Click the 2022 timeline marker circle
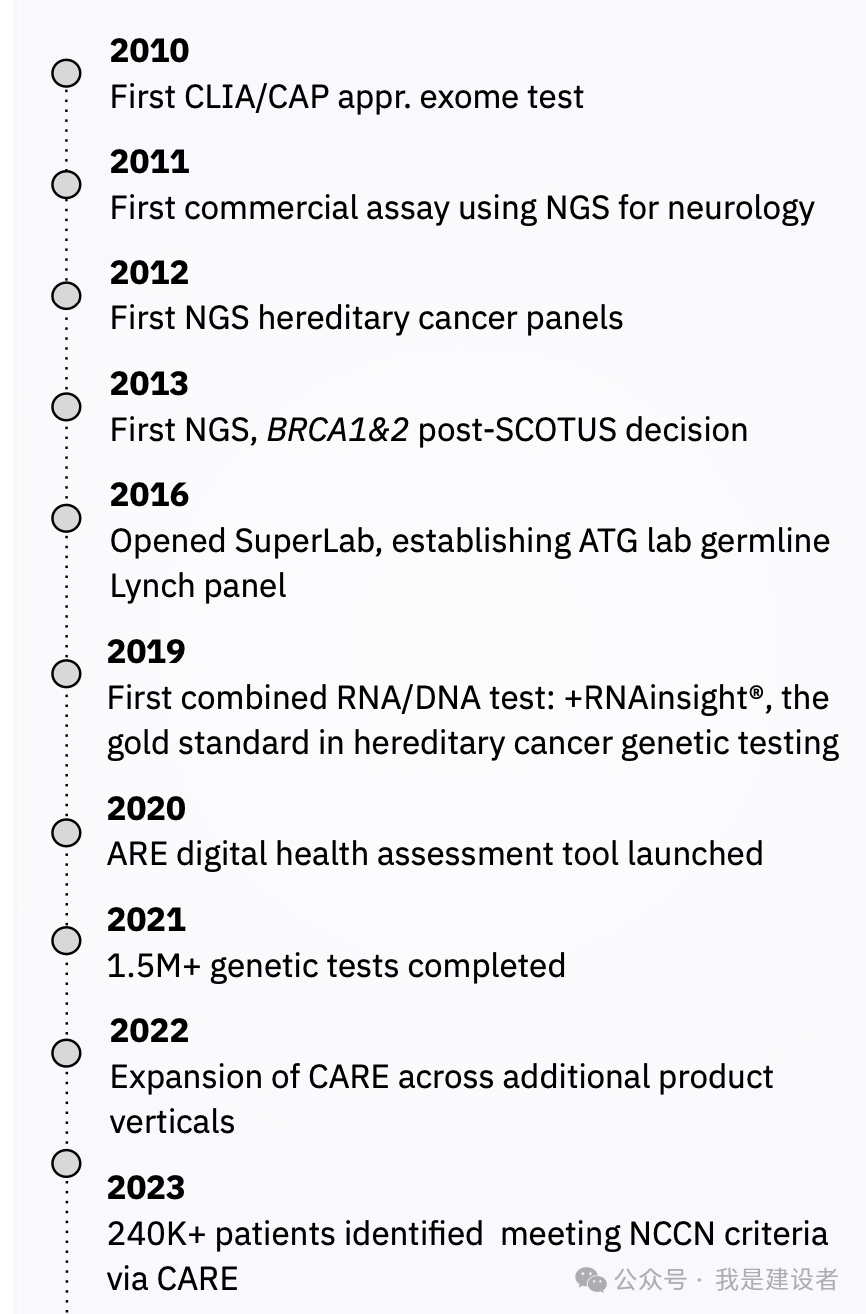866x1314 pixels. coord(66,1053)
